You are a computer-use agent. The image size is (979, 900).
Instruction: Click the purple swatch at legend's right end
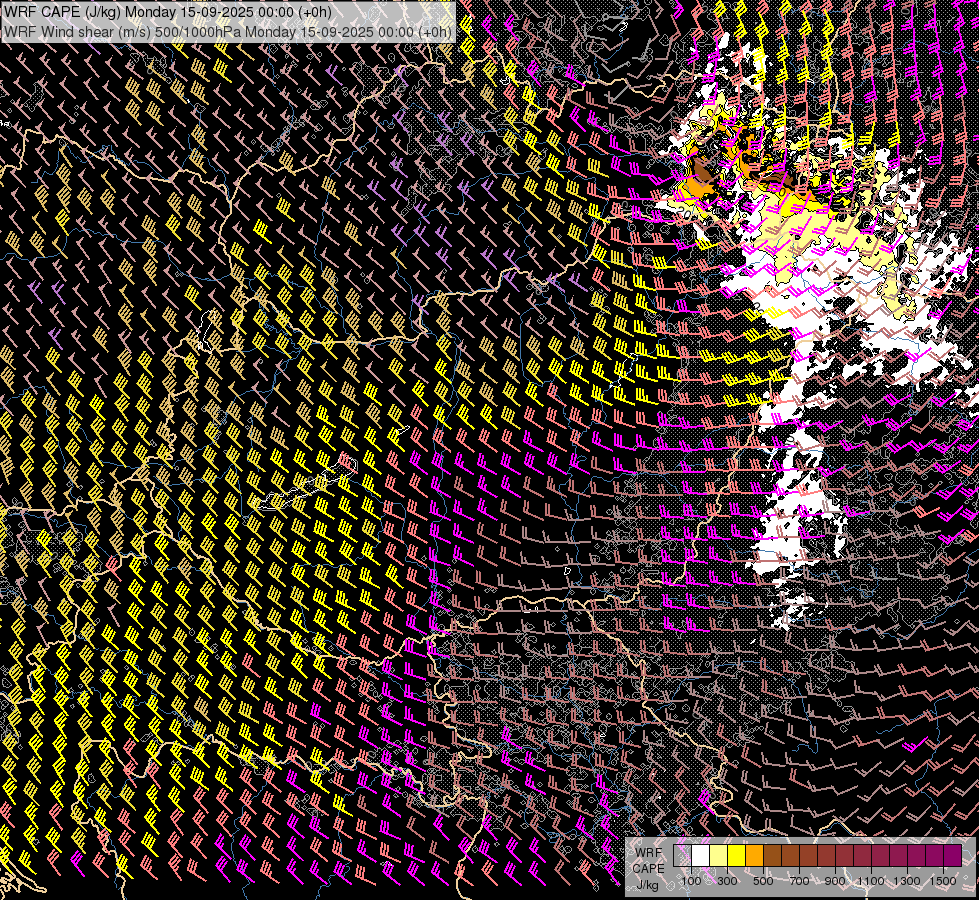(x=952, y=856)
